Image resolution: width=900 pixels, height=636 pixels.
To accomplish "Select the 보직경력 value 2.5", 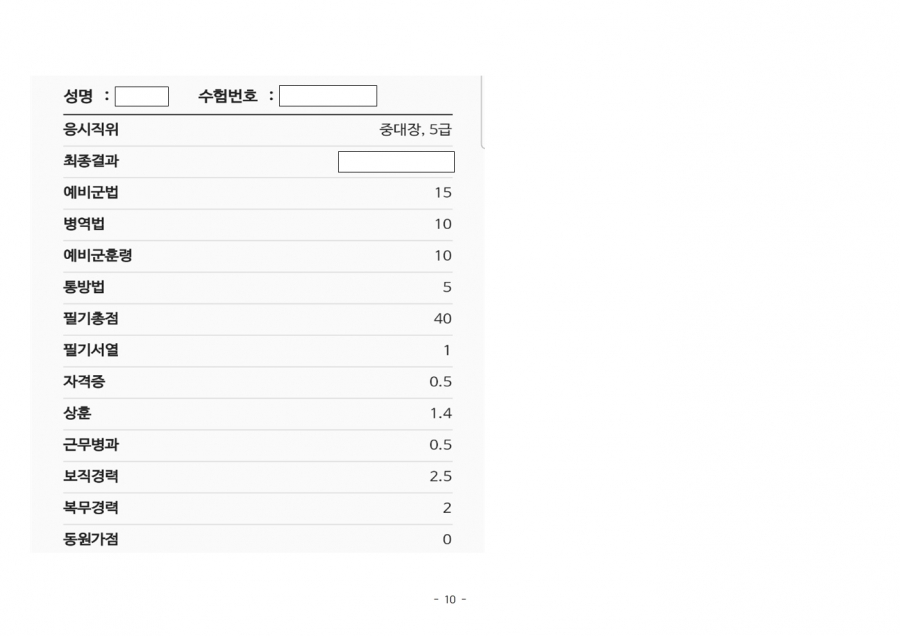I will pos(441,477).
